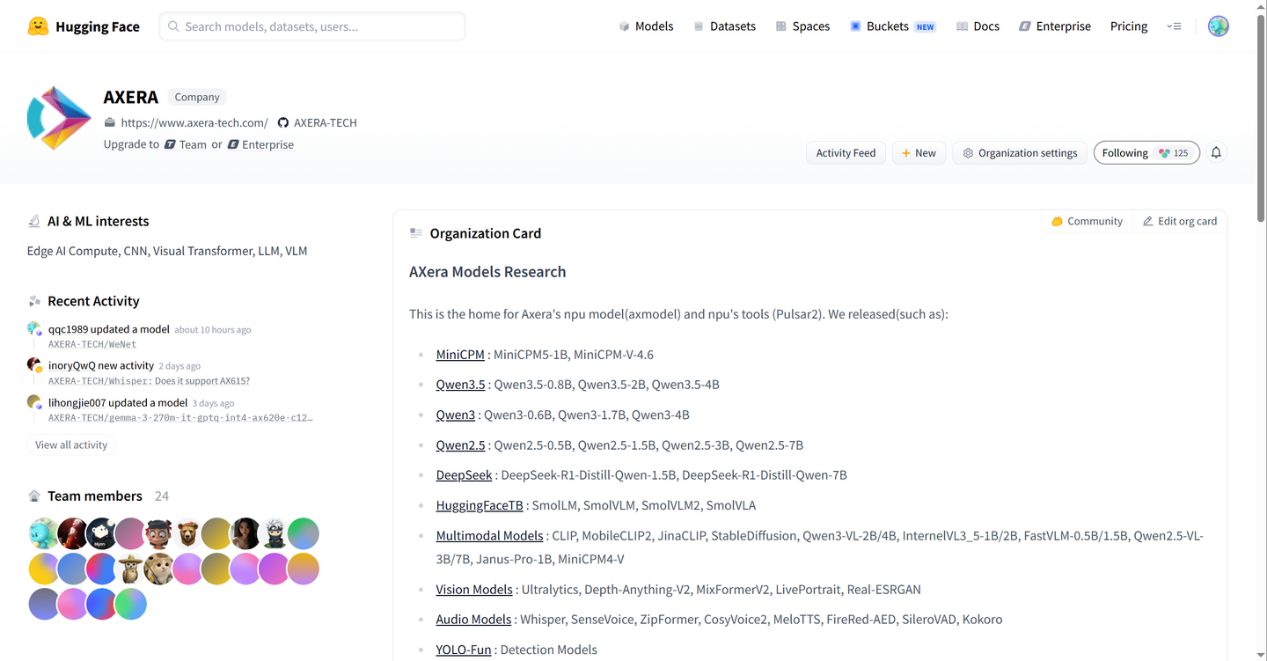This screenshot has height=661, width=1267.
Task: Click qqc1989's avatar in Recent Activity
Action: [x=35, y=329]
